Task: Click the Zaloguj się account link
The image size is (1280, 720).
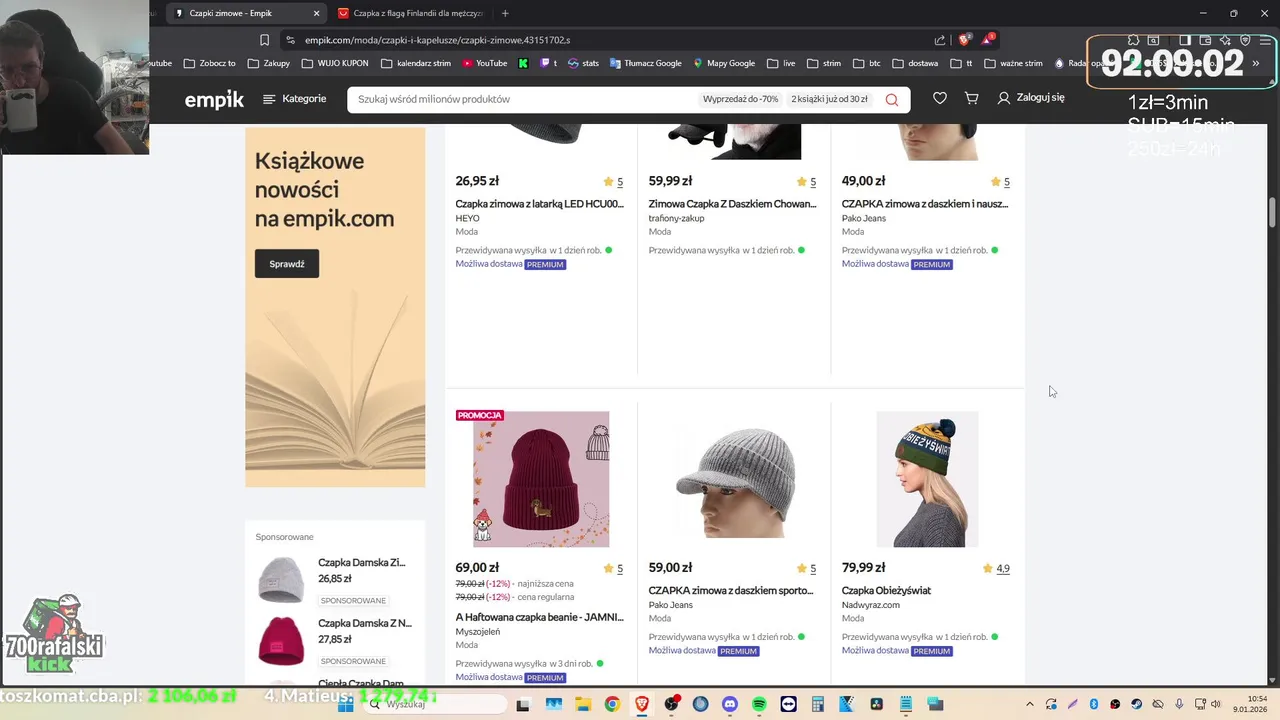Action: (1031, 98)
